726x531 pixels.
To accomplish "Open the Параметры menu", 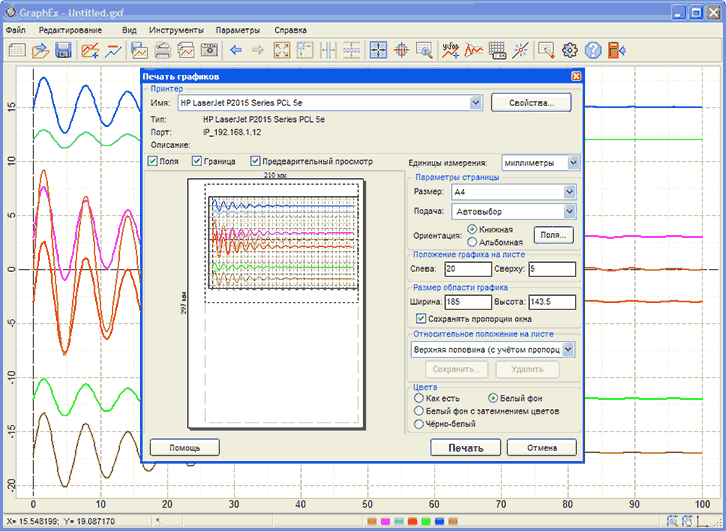I will click(x=237, y=30).
